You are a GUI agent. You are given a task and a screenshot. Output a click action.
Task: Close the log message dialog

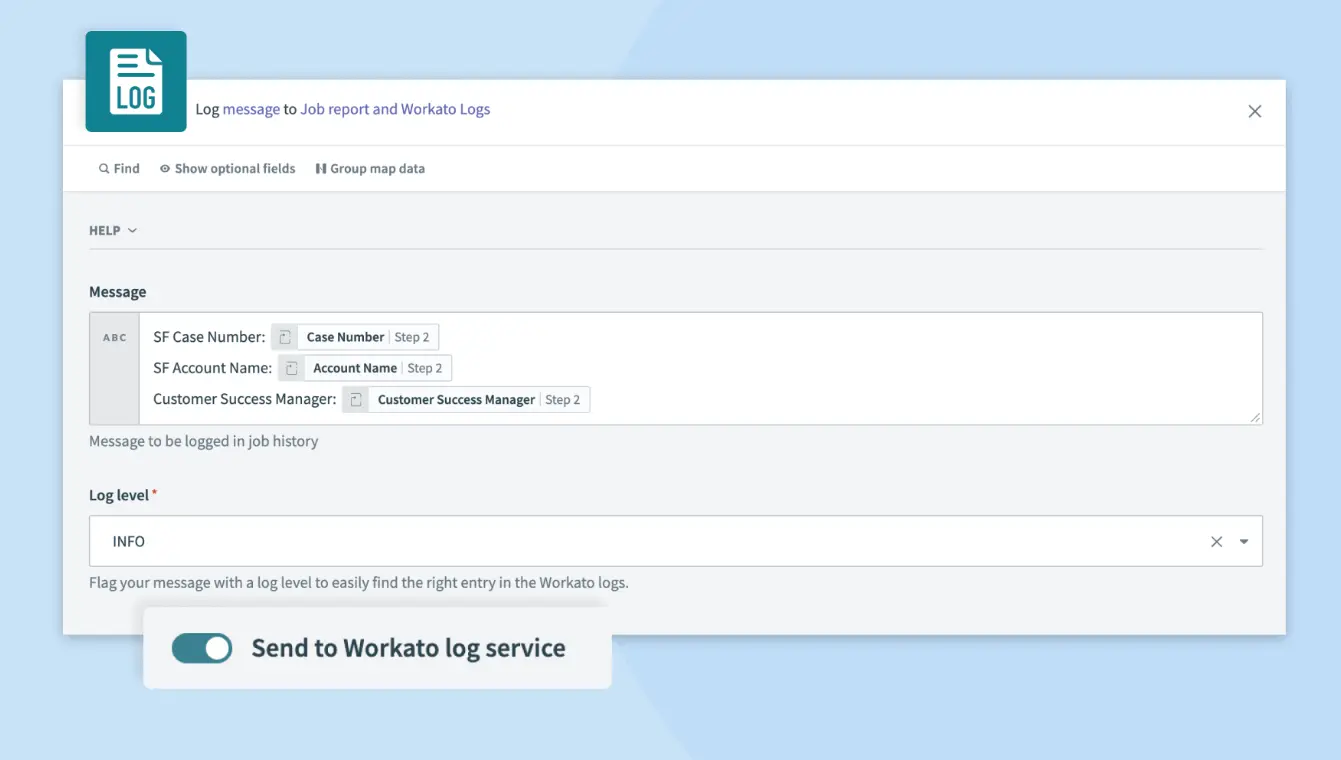coord(1255,111)
